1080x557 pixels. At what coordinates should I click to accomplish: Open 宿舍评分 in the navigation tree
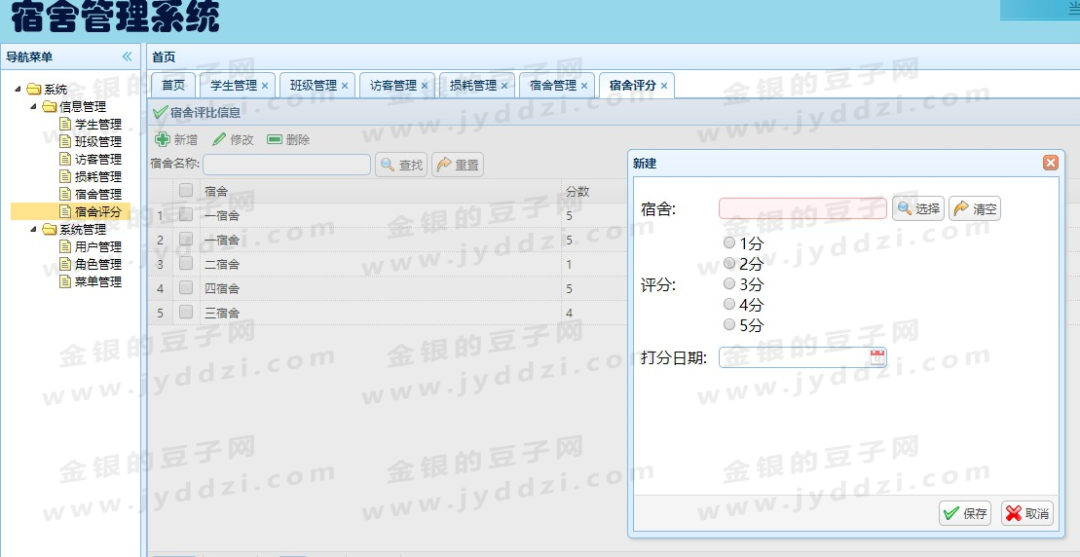click(98, 212)
